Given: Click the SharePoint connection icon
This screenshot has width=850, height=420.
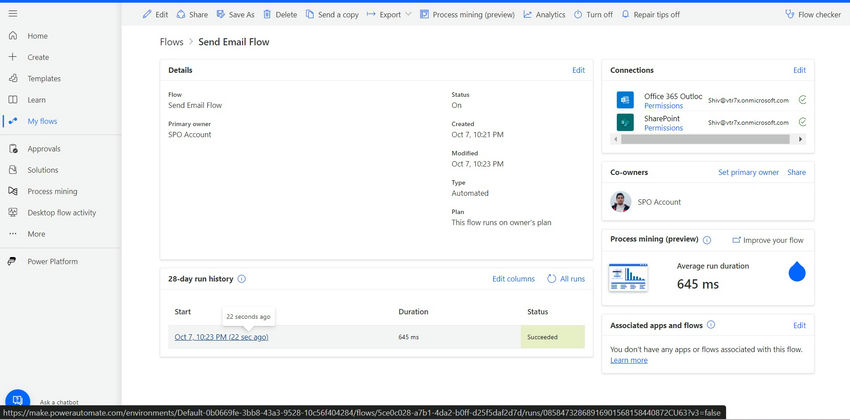Looking at the screenshot, I should coord(625,122).
